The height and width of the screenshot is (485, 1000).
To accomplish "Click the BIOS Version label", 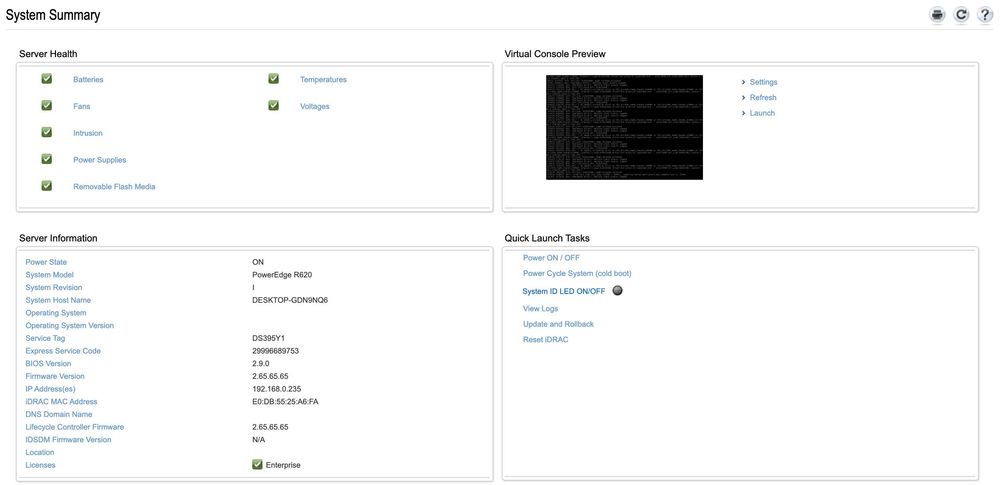I will [x=48, y=364].
